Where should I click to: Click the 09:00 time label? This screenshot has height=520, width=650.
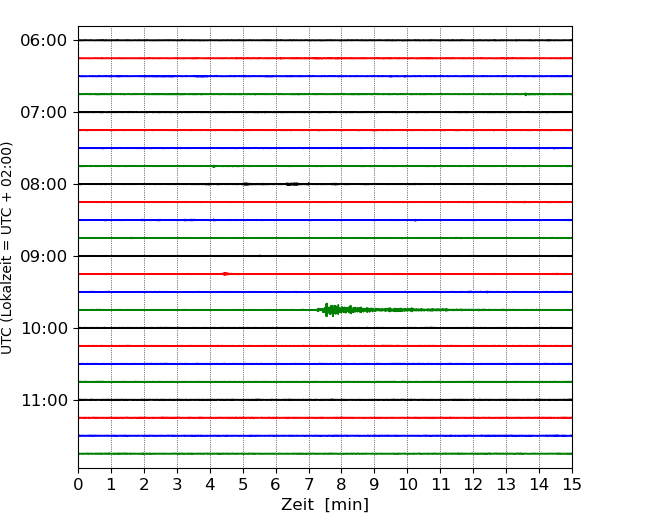coord(44,256)
